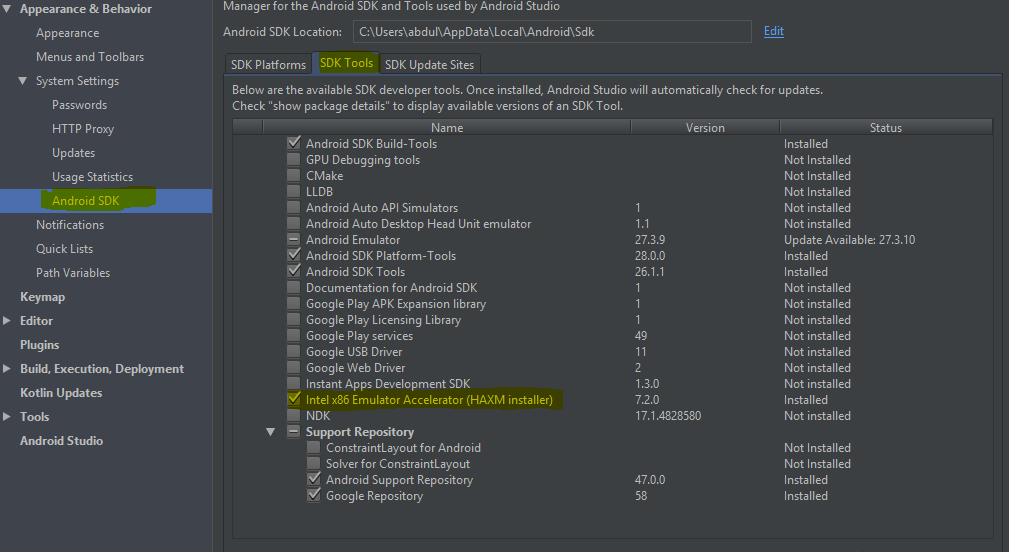The image size is (1009, 552).
Task: Check Instant Apps Development SDK checkbox
Action: point(293,383)
